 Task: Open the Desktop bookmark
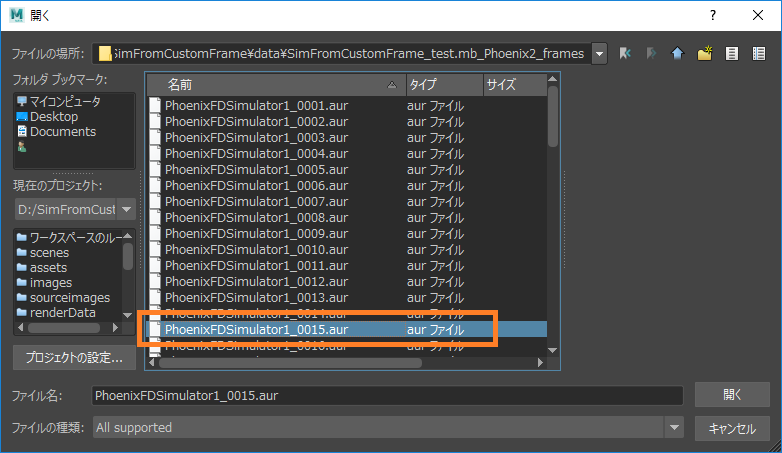click(x=47, y=117)
